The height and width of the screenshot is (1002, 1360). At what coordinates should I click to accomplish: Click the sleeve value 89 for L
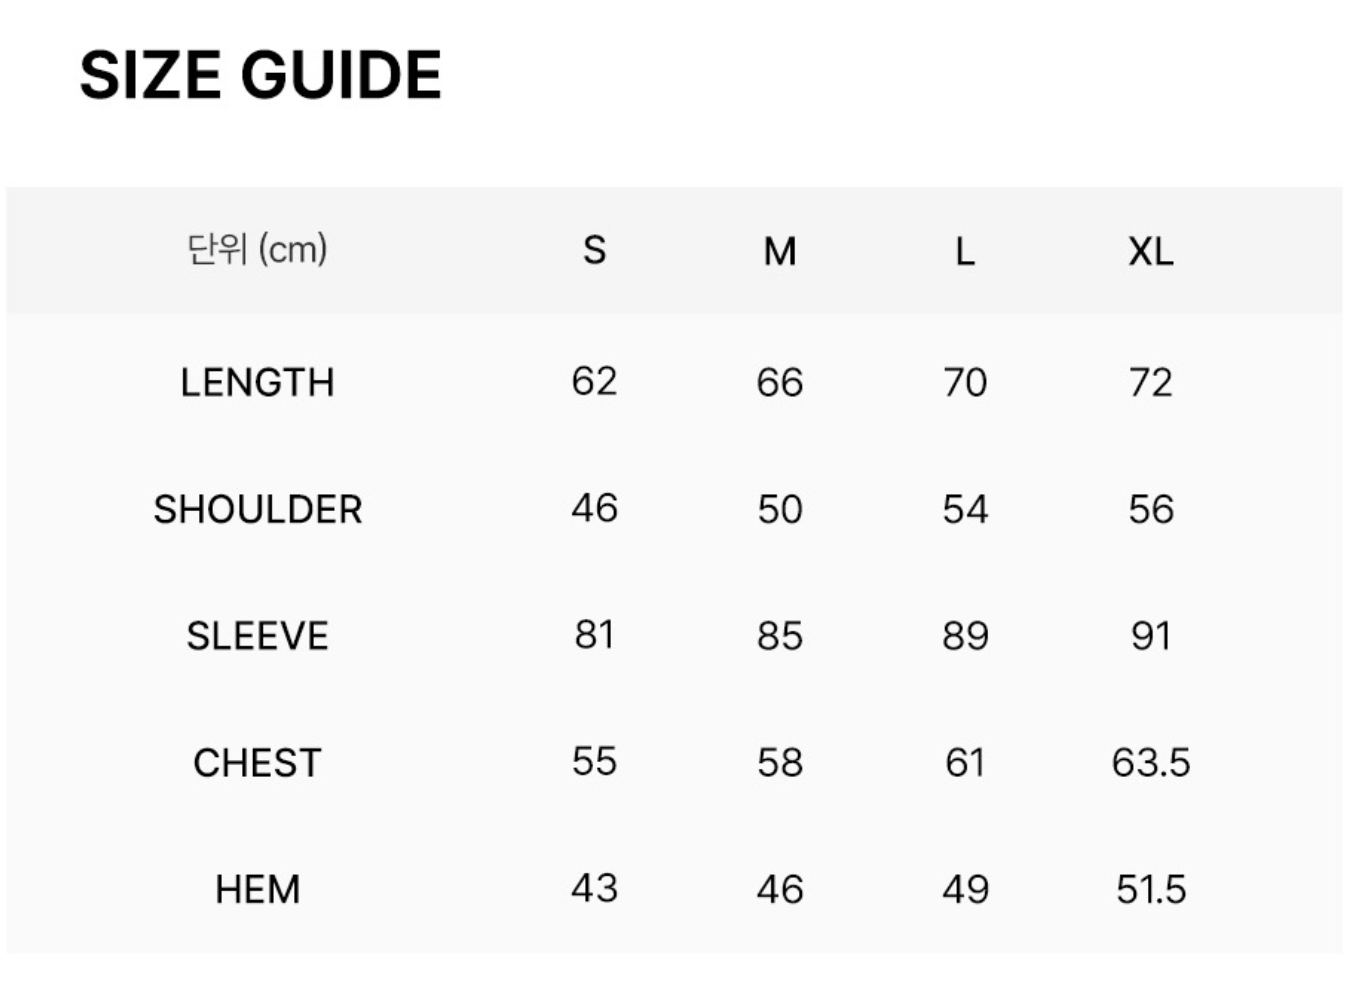click(965, 636)
